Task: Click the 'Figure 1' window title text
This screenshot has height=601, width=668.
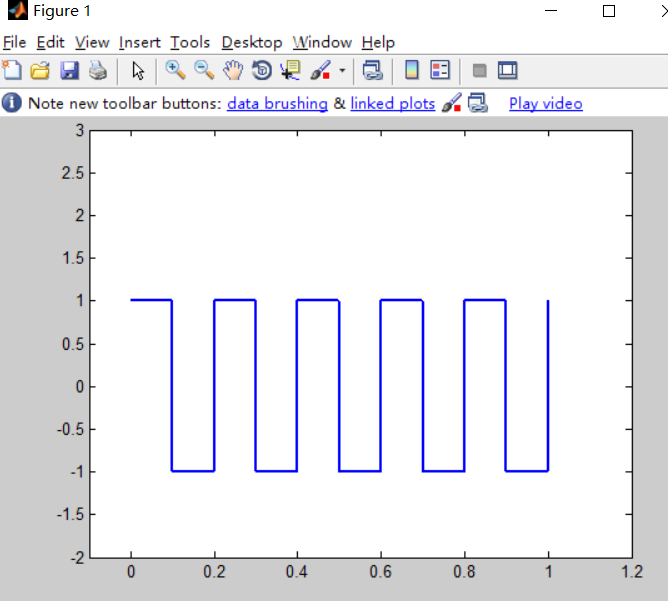Action: point(62,11)
